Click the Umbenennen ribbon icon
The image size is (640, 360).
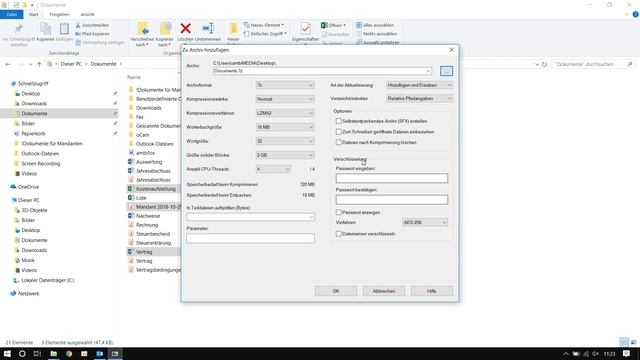point(208,28)
